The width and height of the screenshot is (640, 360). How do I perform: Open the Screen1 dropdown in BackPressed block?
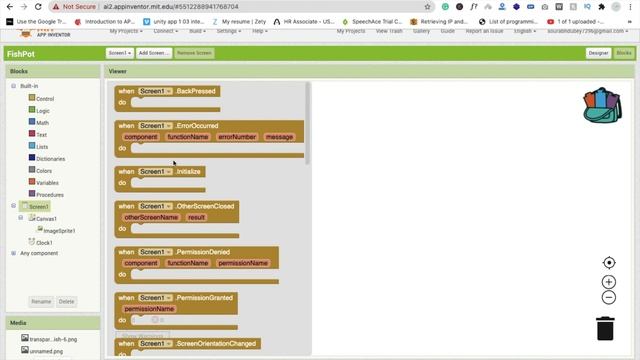[x=156, y=91]
